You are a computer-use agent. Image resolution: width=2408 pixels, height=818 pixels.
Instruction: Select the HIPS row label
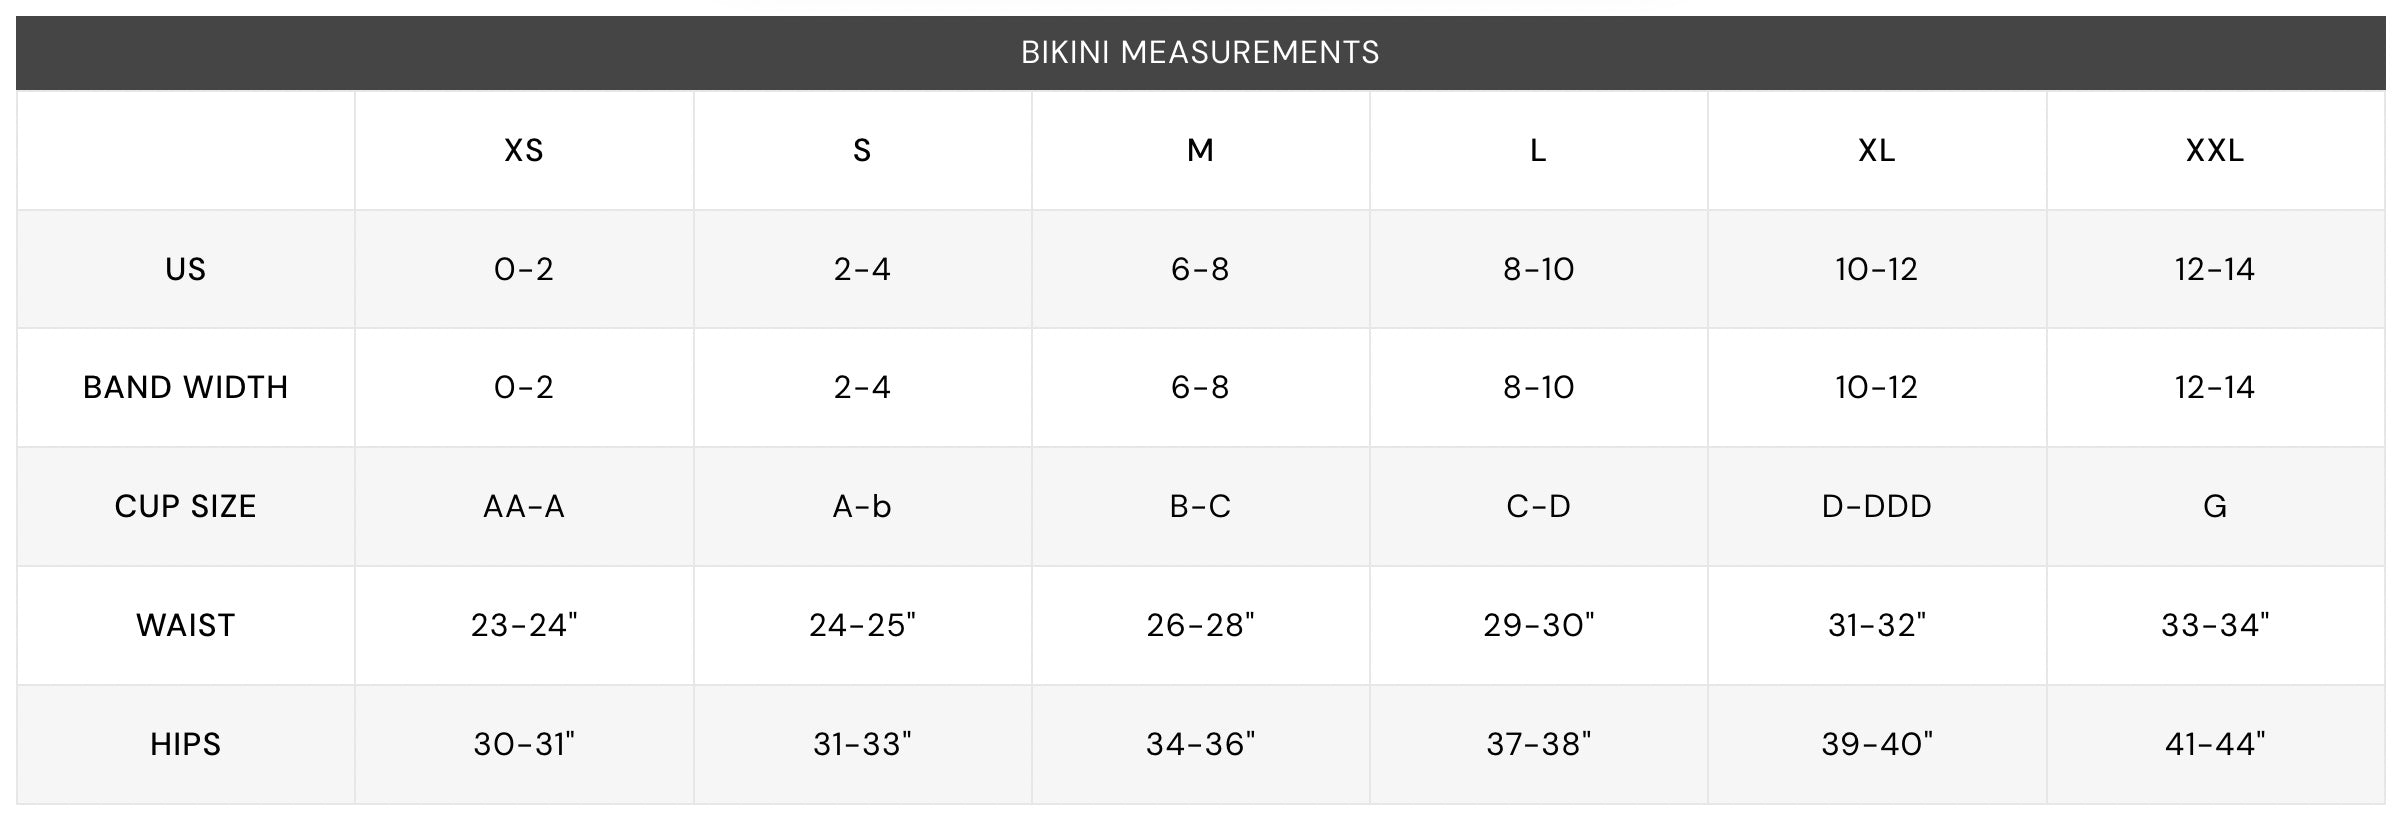tap(186, 744)
